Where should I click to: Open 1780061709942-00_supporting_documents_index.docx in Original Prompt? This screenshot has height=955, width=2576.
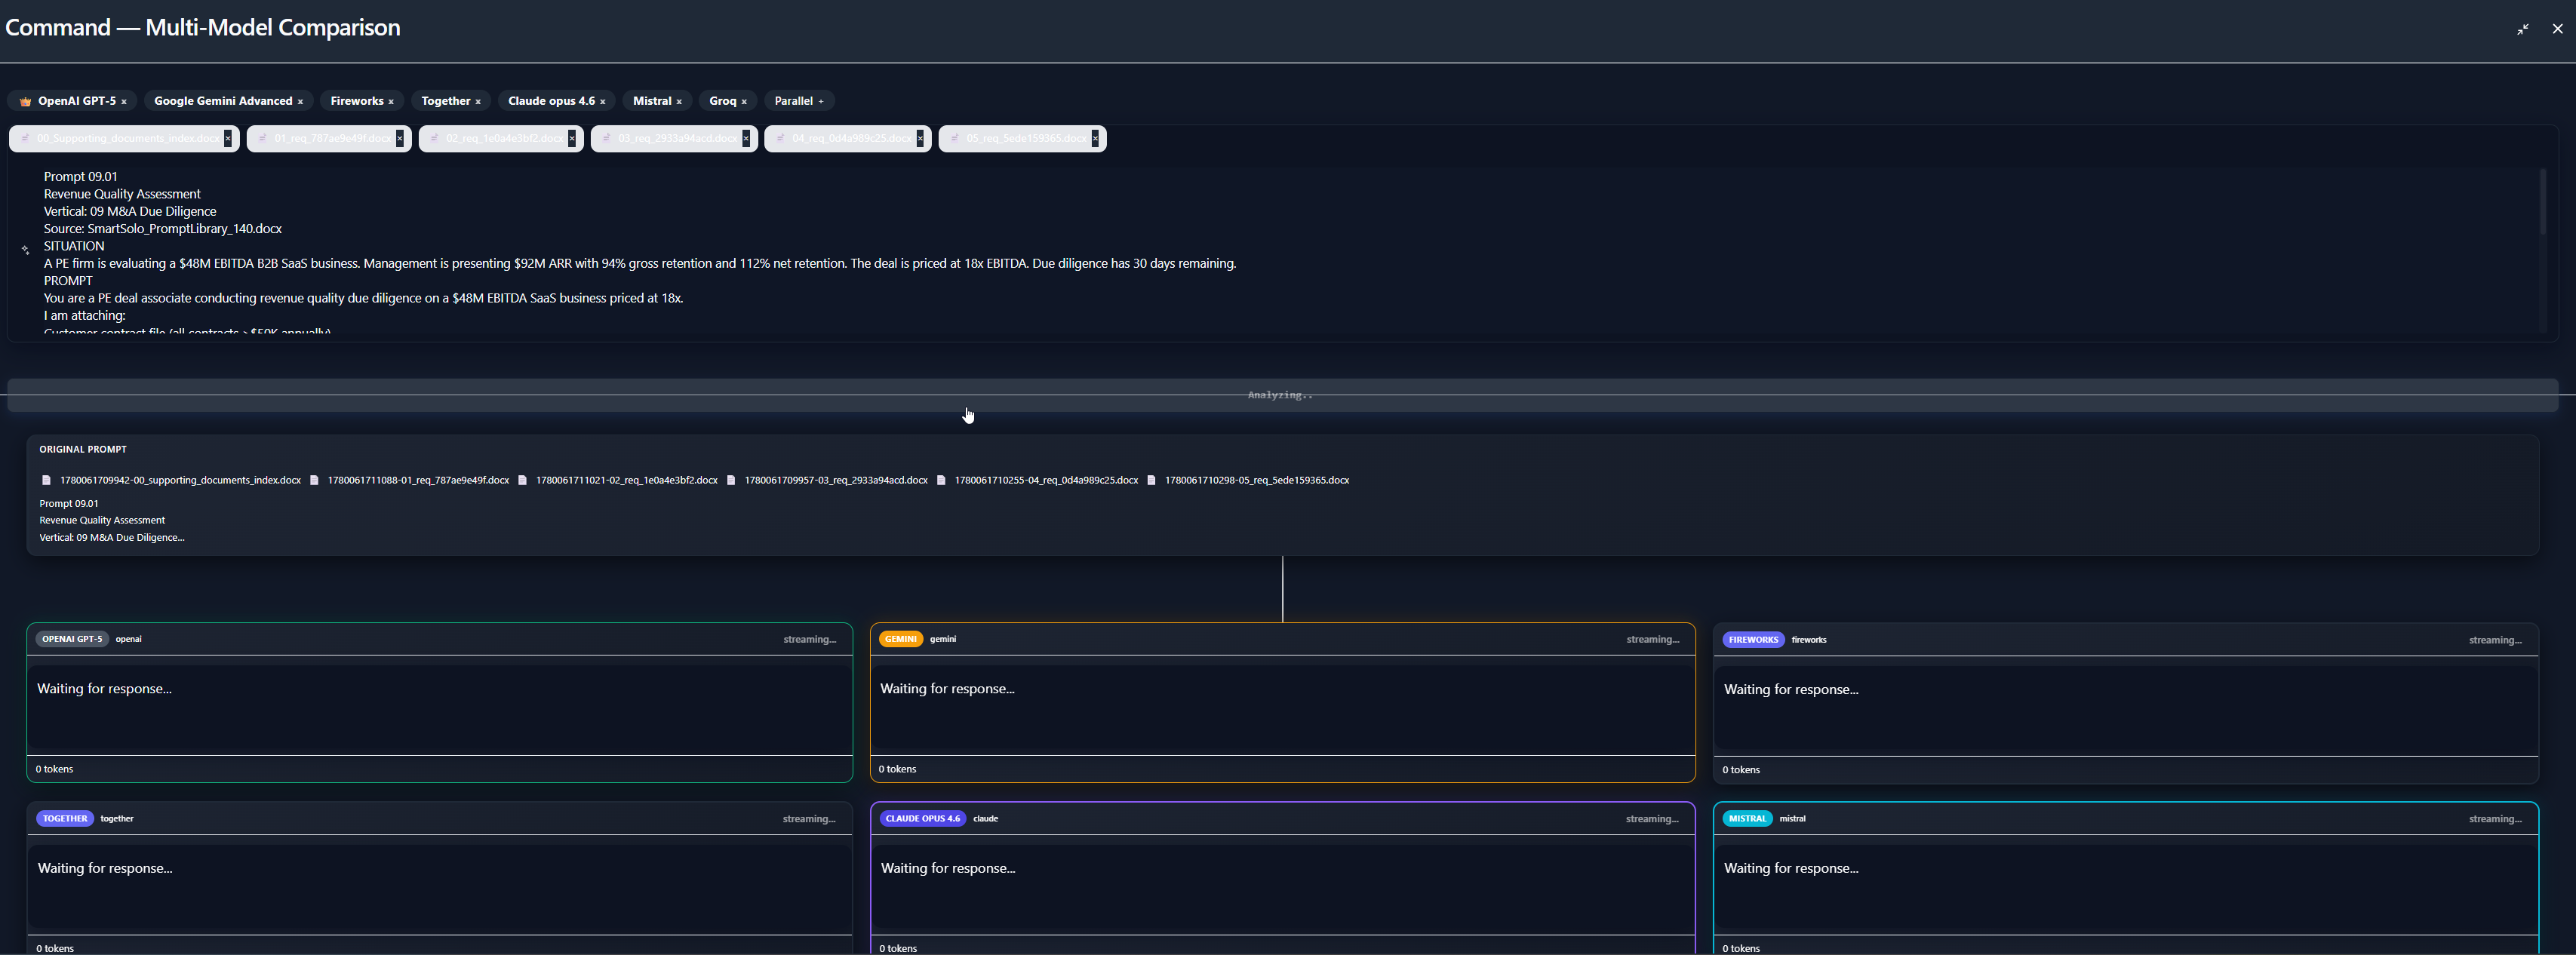pyautogui.click(x=180, y=480)
